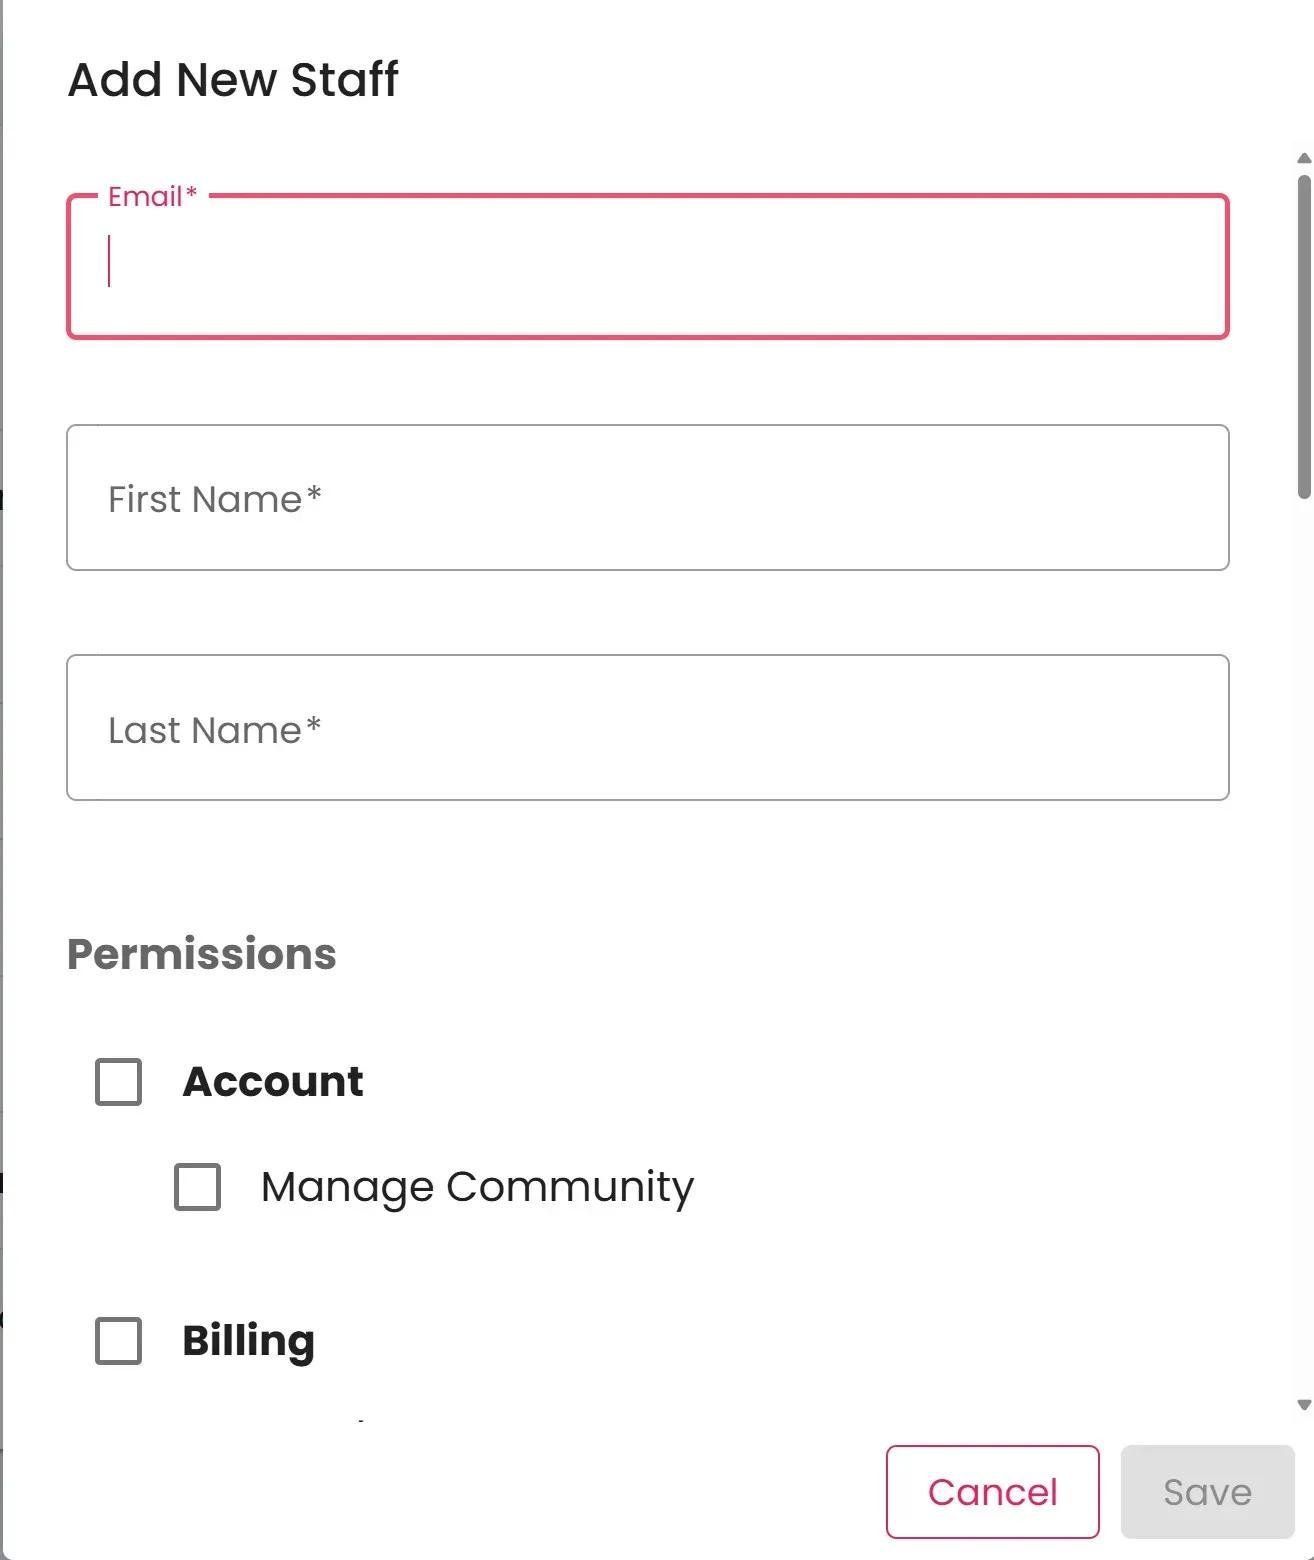Screen dimensions: 1314x1560
Task: Click the Manage Community label text
Action: point(477,1187)
